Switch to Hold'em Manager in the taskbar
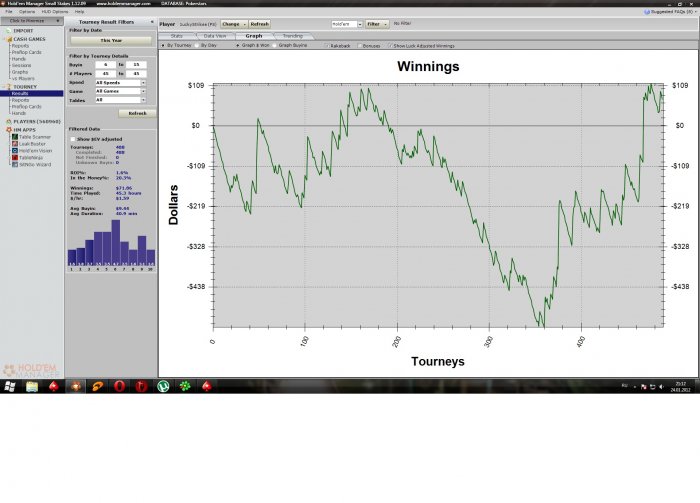700x503 pixels. [x=75, y=386]
